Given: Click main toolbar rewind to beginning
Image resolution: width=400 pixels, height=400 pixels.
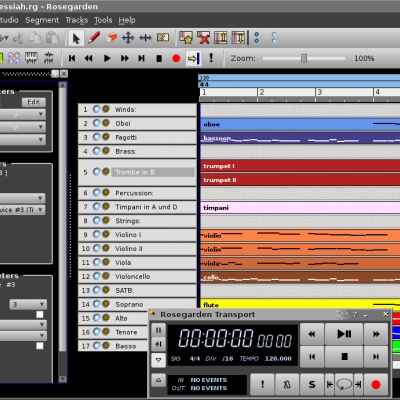Looking at the screenshot, I should click(72, 58).
